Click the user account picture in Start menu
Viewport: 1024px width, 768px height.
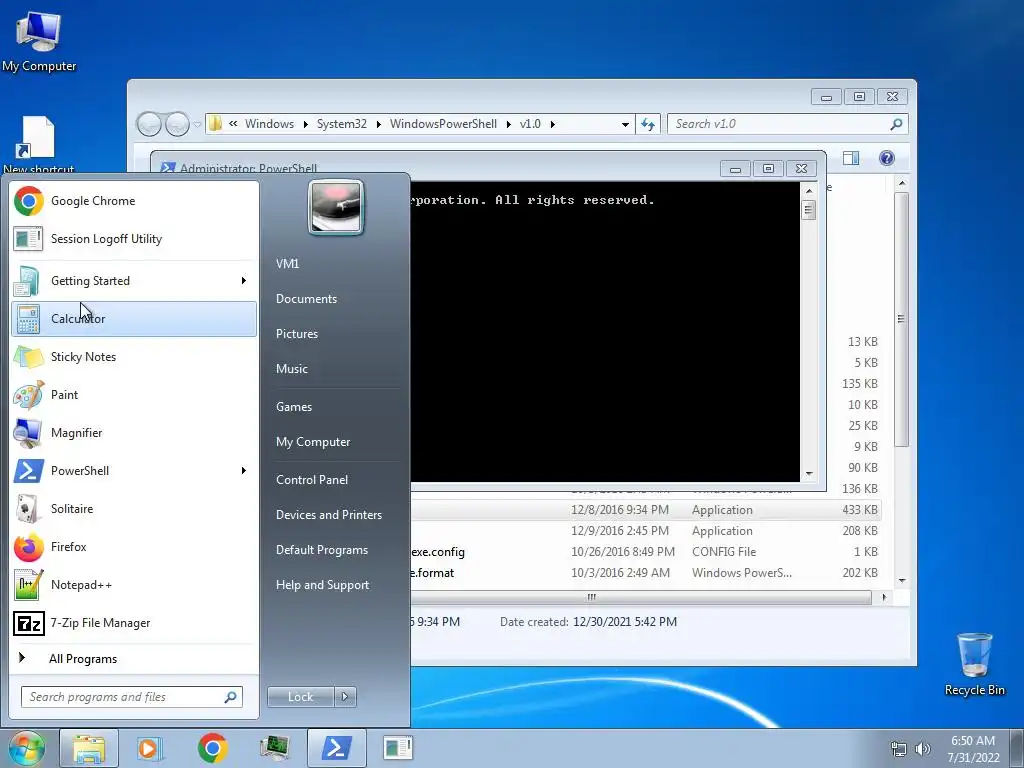coord(336,208)
